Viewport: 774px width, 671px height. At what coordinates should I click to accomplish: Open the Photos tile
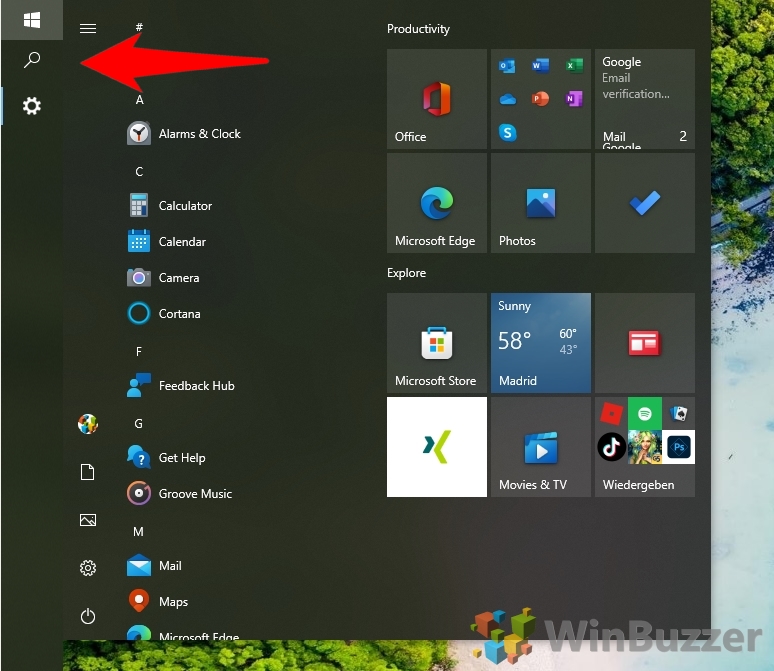point(541,203)
